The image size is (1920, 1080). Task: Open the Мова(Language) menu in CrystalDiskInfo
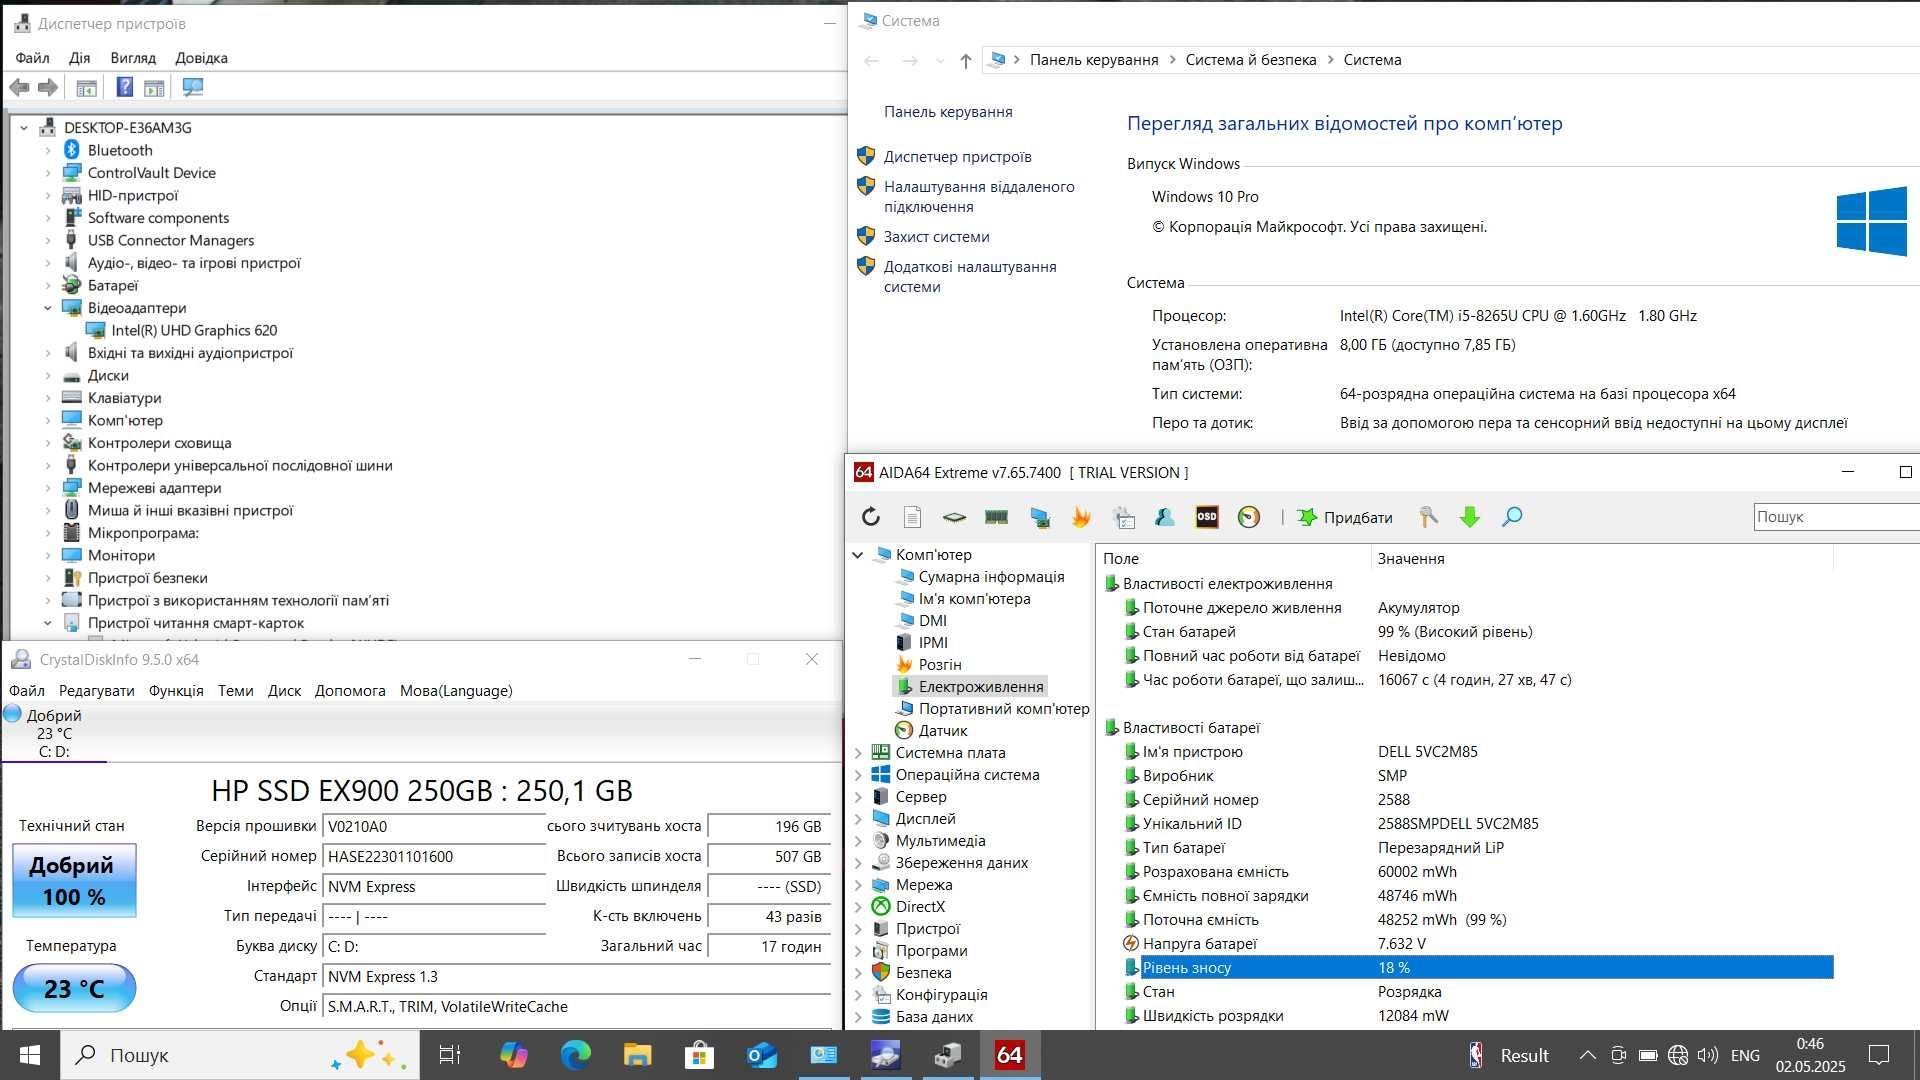456,691
